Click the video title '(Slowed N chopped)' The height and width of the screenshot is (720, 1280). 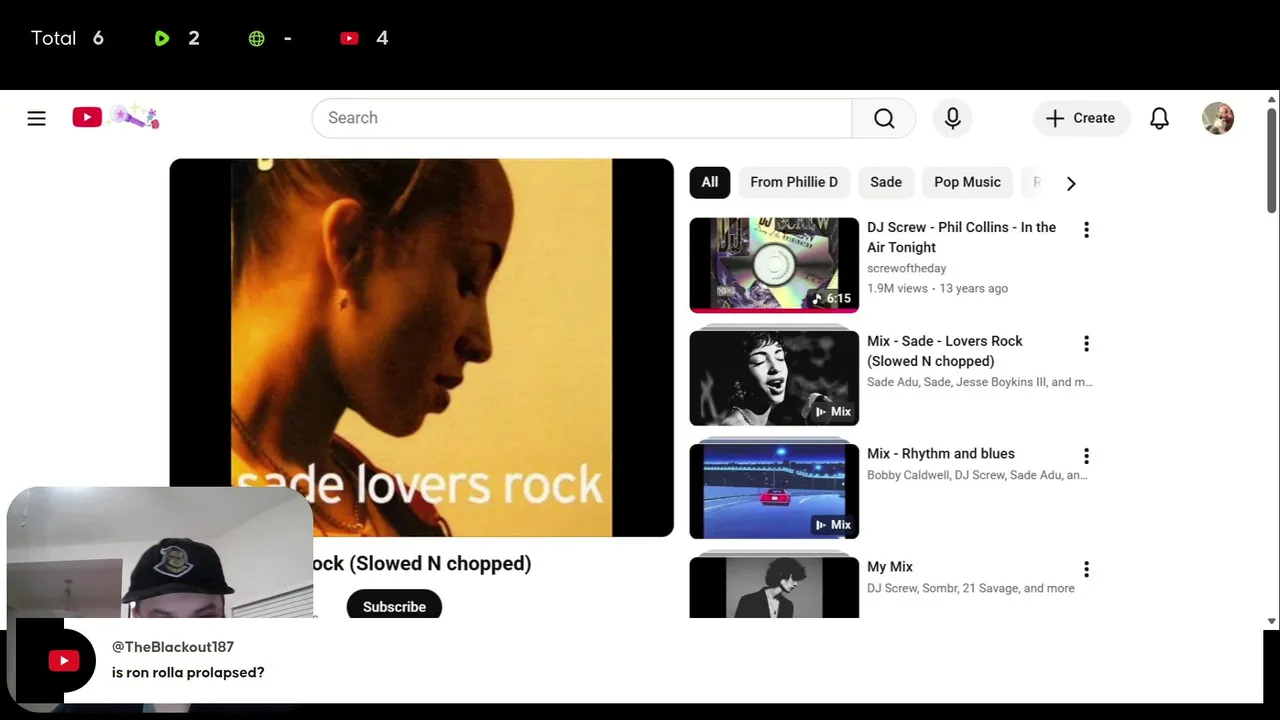click(440, 563)
